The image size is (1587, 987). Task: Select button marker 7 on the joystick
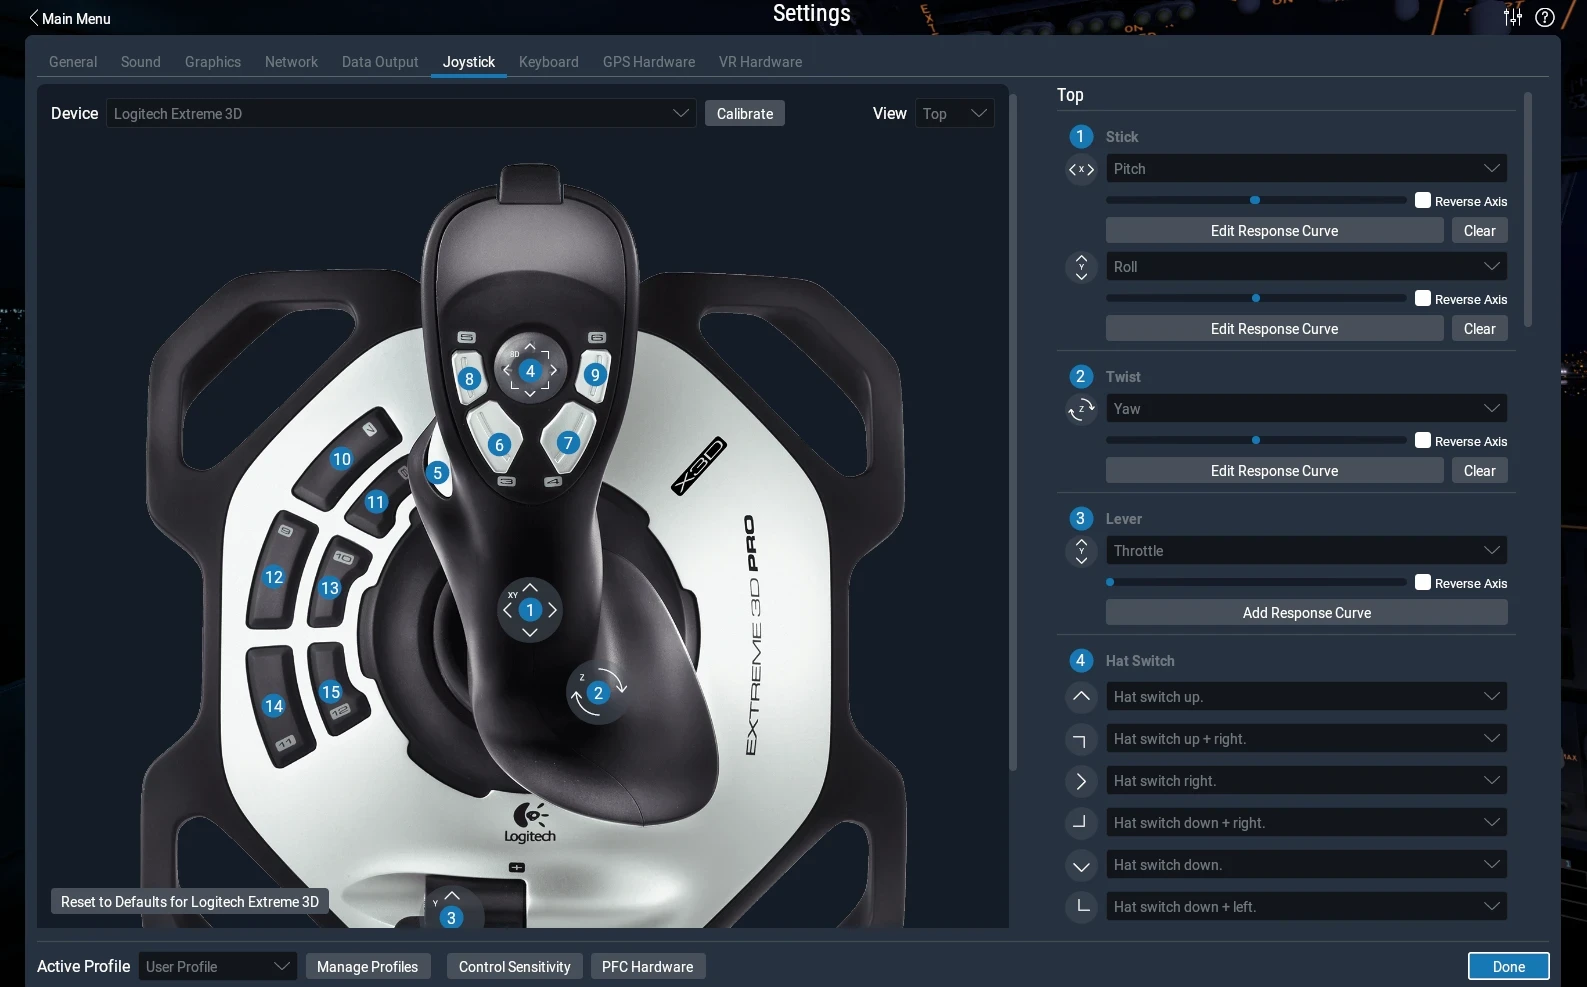point(568,442)
